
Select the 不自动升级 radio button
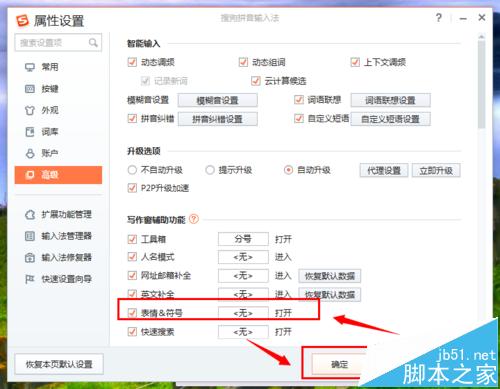132,170
